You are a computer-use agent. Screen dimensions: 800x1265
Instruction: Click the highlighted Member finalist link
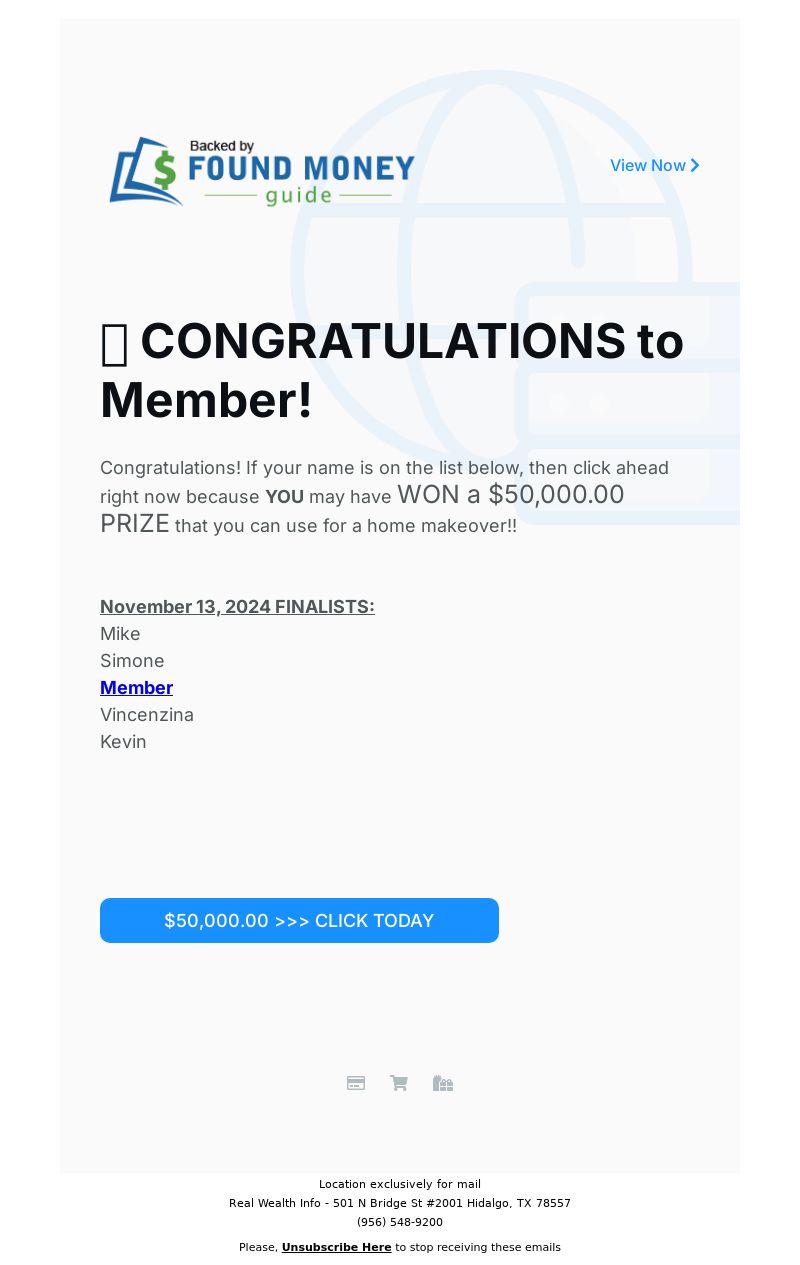pos(136,688)
